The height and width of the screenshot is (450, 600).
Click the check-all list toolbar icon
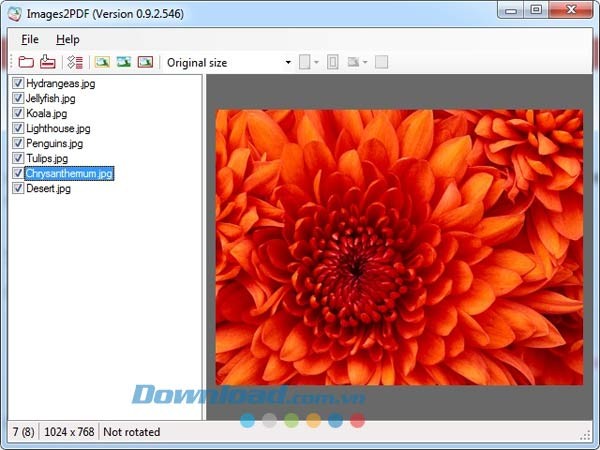(x=75, y=62)
